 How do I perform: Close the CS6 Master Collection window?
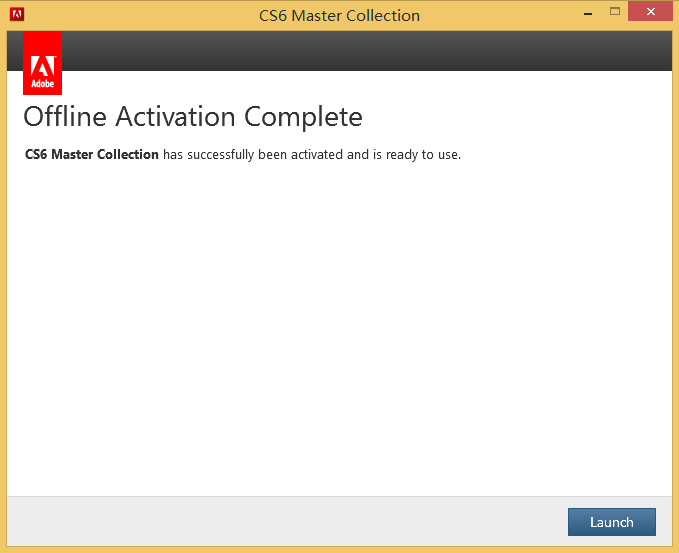[x=650, y=12]
